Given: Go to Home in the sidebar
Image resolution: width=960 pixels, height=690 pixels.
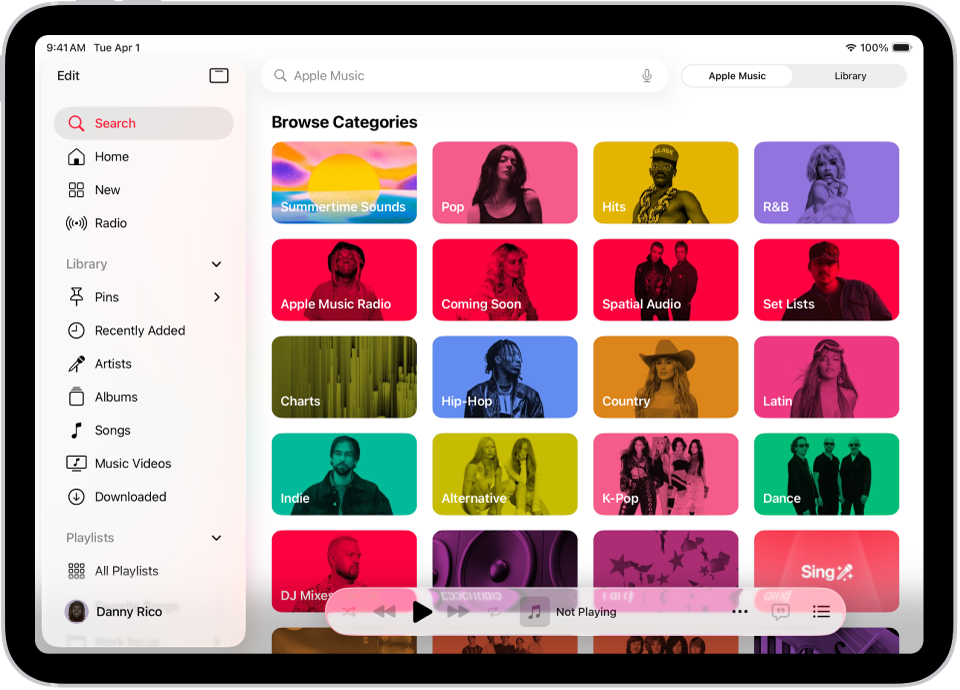Looking at the screenshot, I should pos(110,156).
